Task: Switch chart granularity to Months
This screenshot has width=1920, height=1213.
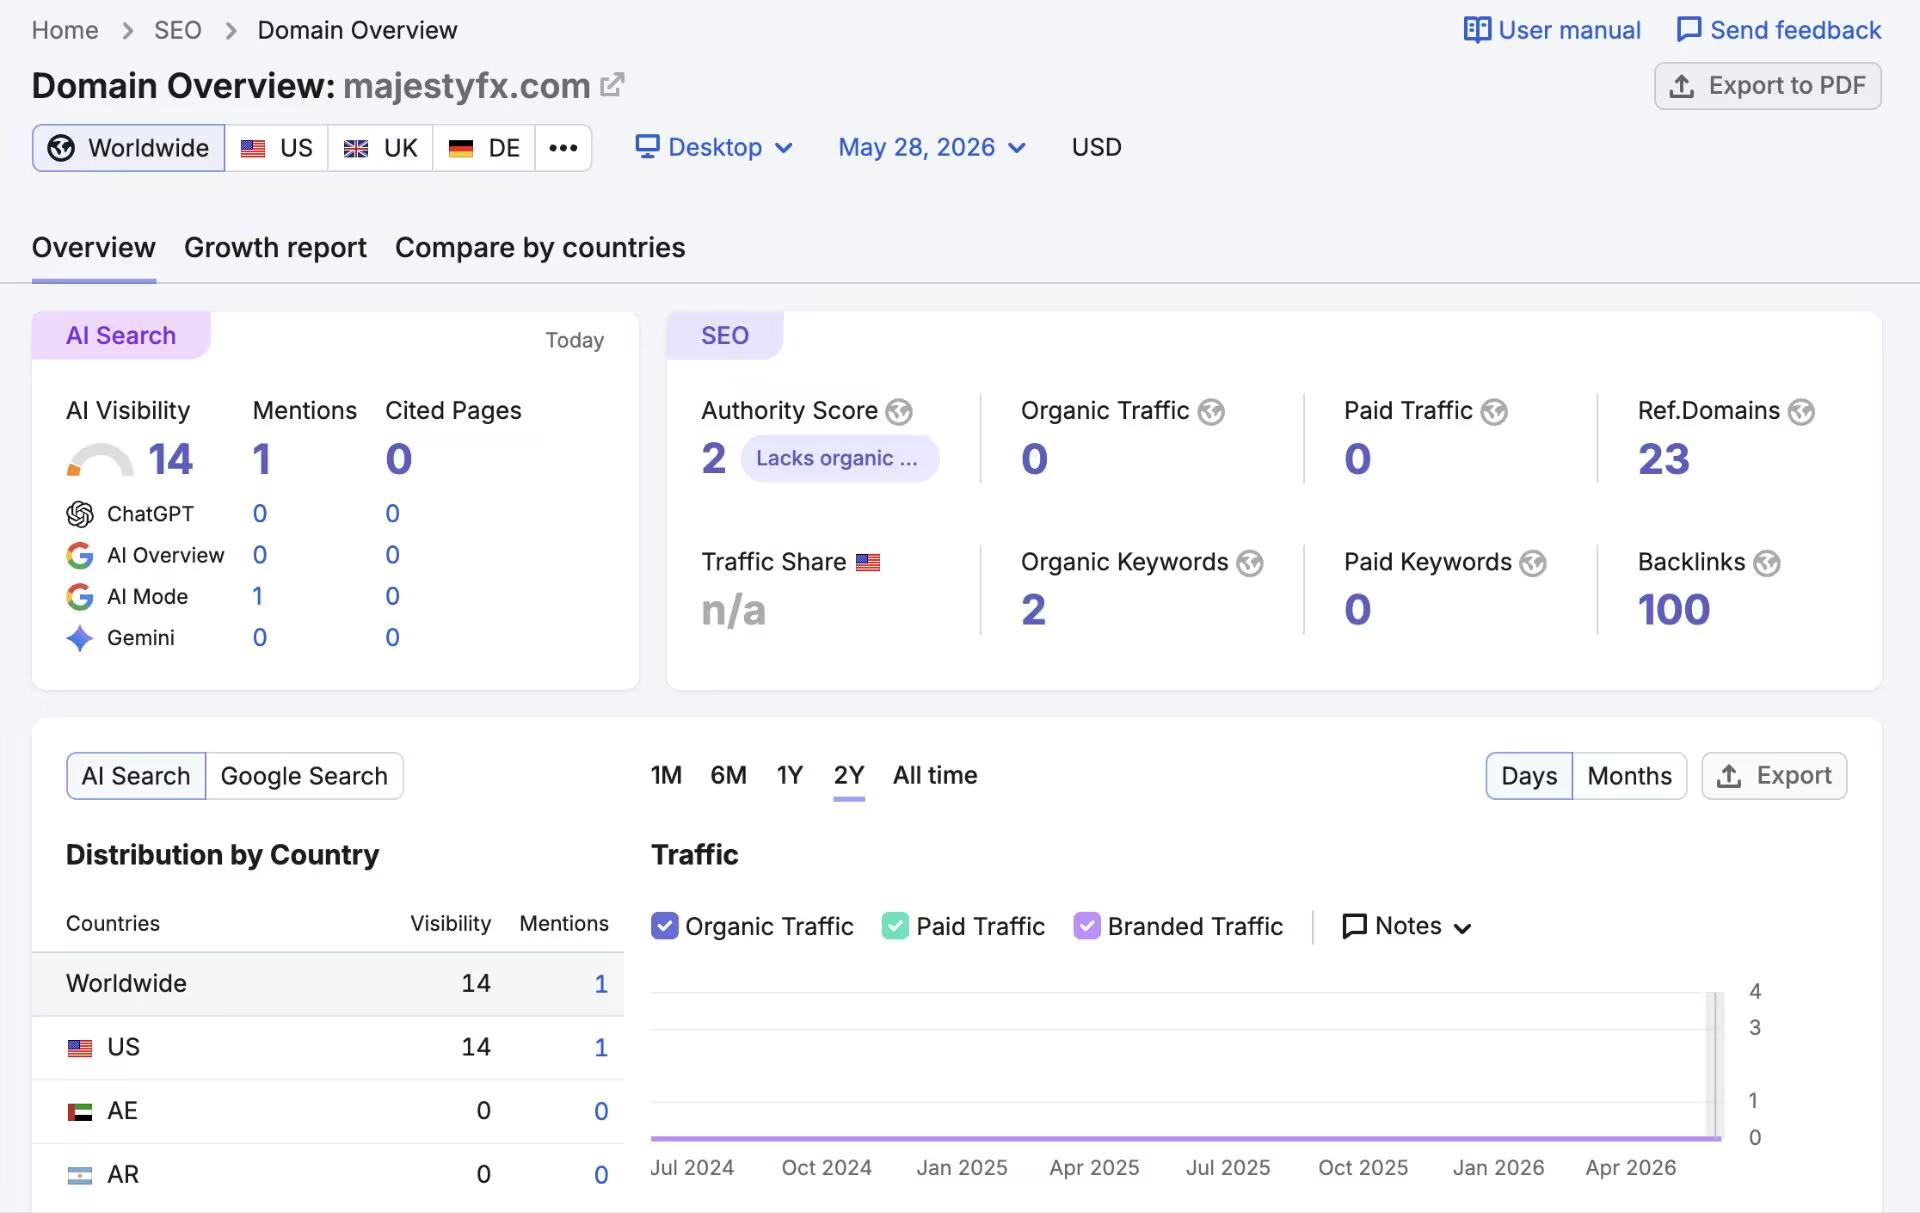Action: [x=1629, y=776]
